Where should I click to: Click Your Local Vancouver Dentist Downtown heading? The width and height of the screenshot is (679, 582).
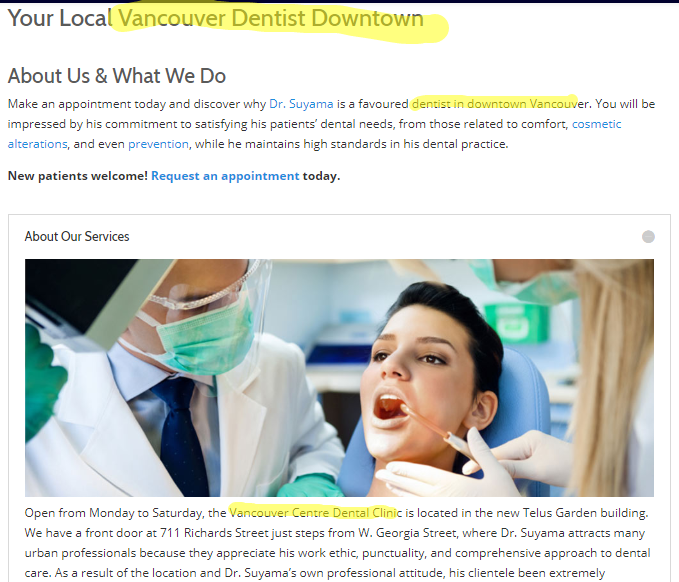(x=216, y=19)
